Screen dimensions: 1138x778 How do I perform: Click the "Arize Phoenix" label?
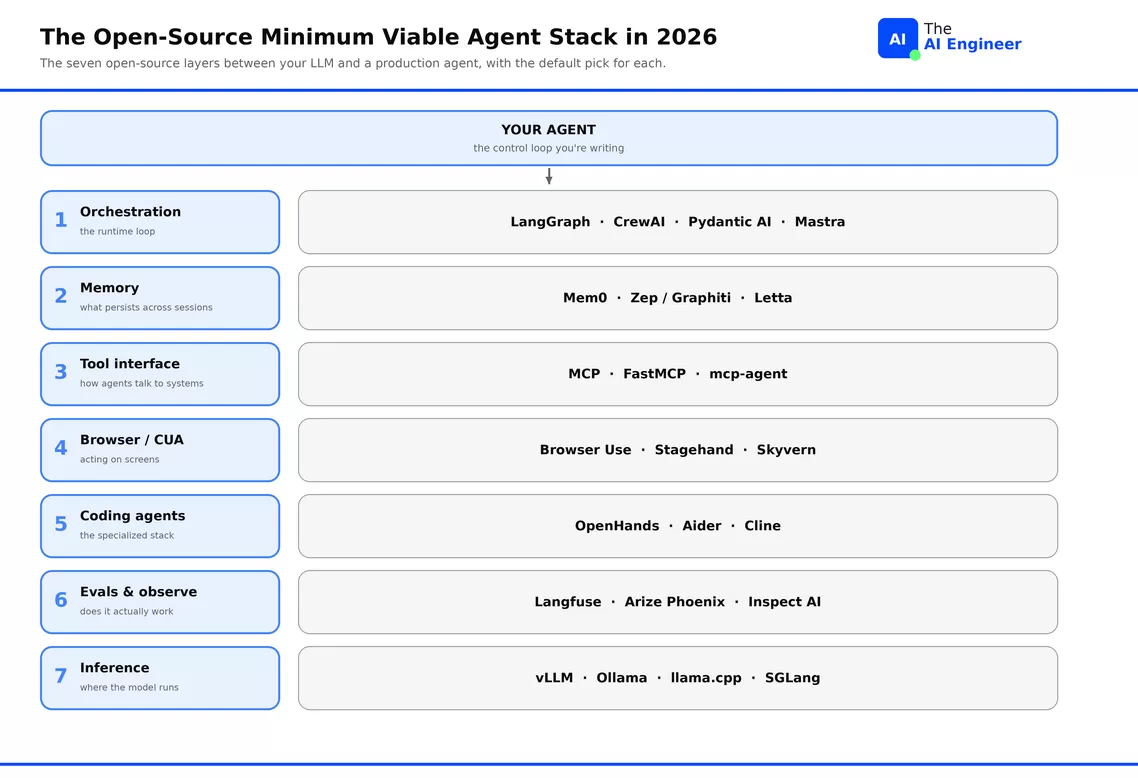click(675, 602)
